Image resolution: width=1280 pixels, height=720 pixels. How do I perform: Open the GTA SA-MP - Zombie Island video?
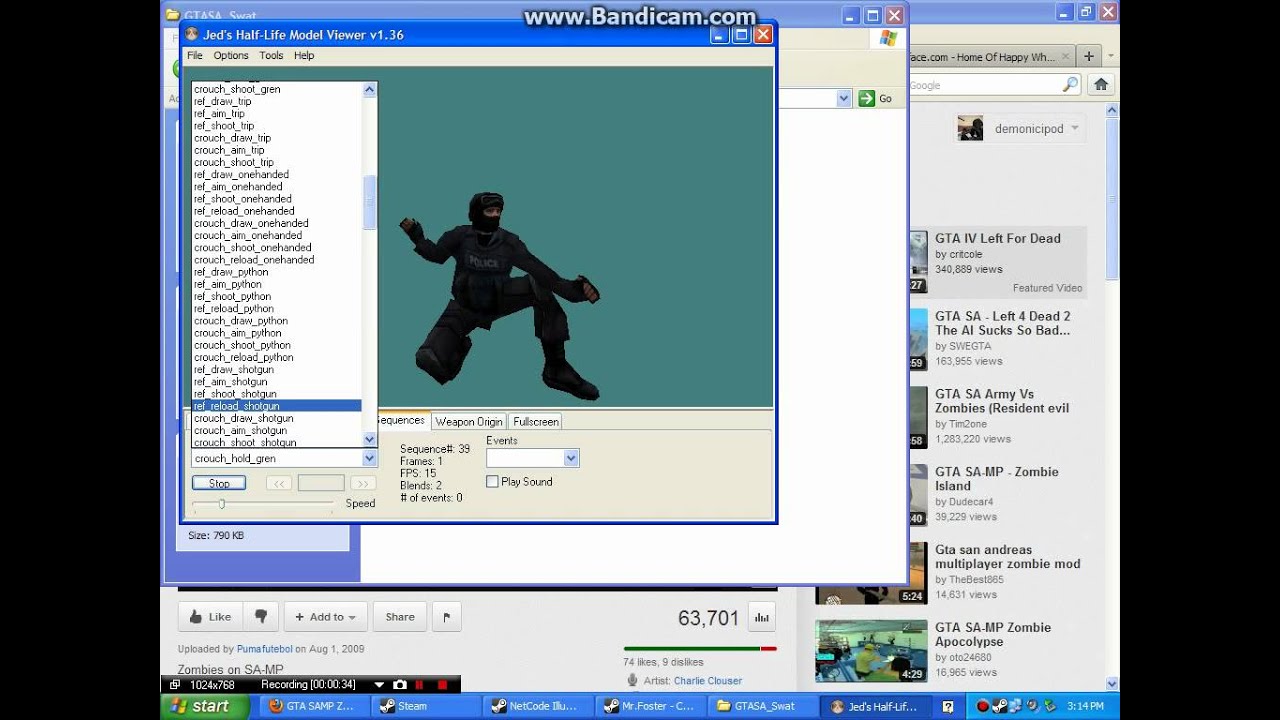click(996, 479)
